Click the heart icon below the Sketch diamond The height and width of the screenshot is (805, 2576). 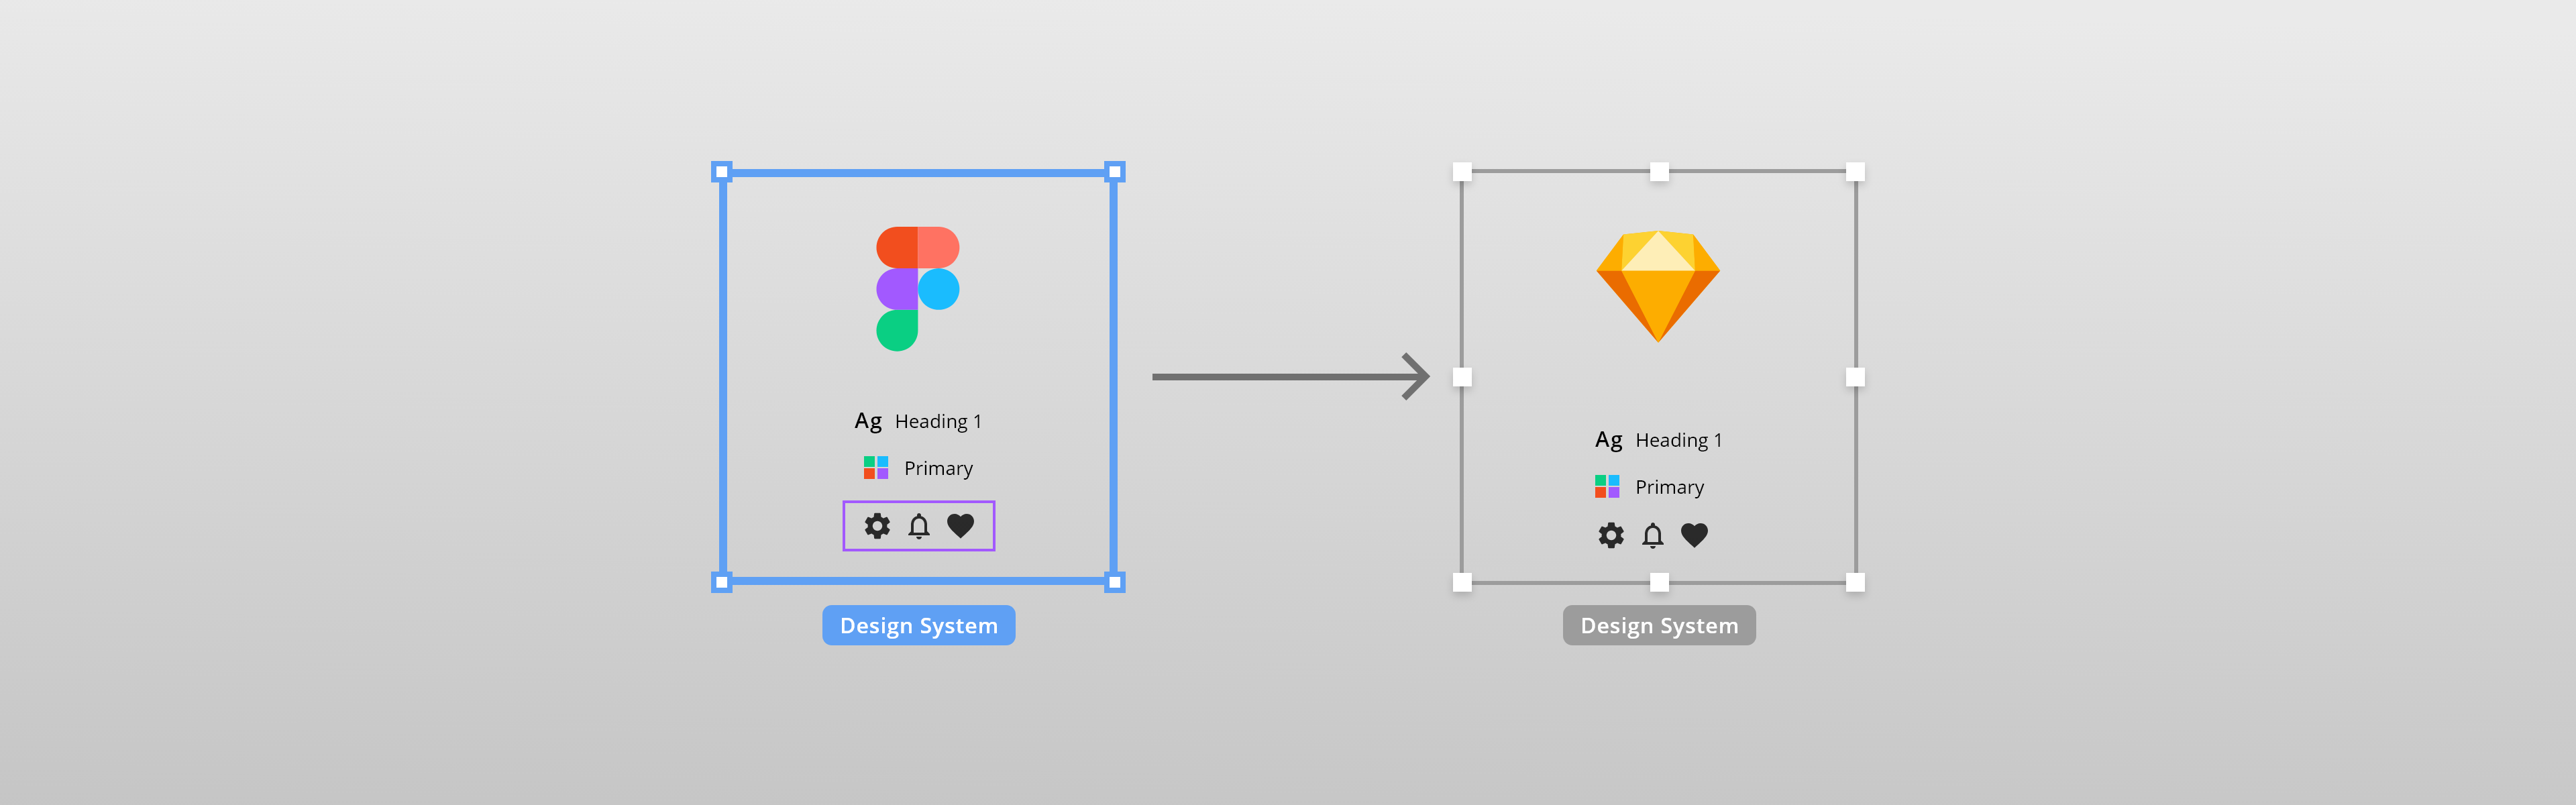tap(1695, 536)
